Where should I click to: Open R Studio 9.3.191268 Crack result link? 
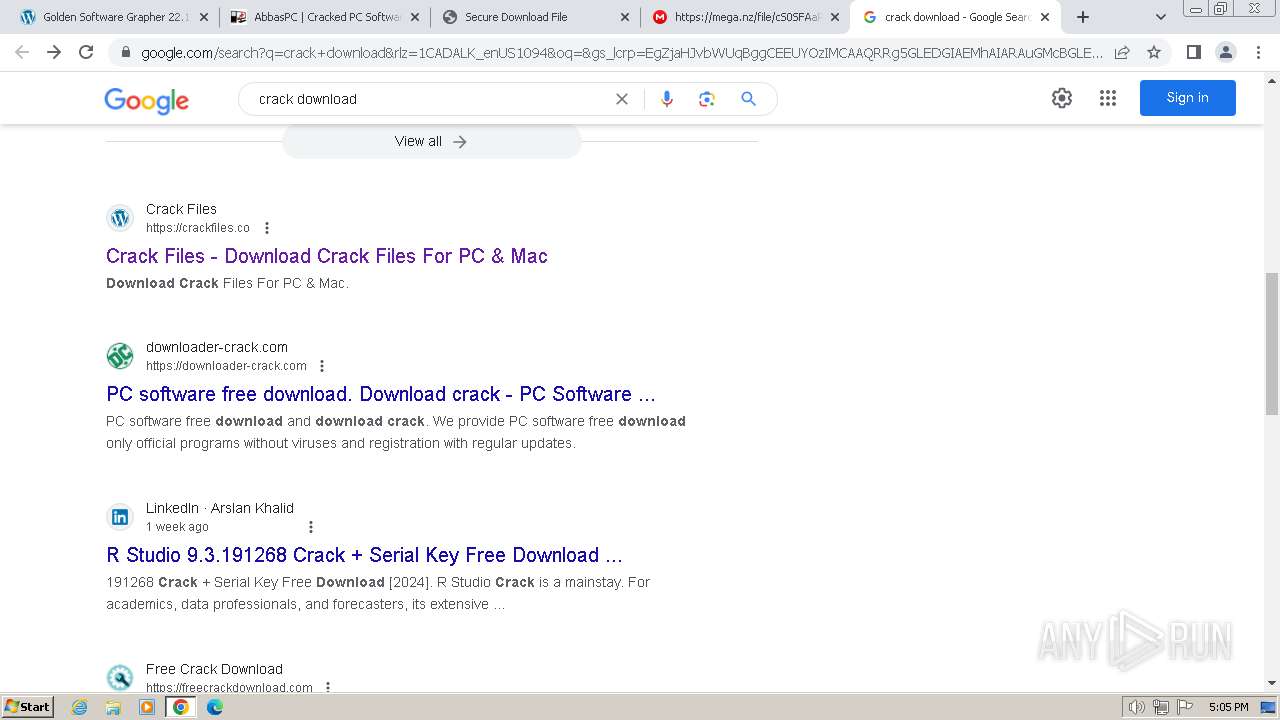pyautogui.click(x=364, y=555)
